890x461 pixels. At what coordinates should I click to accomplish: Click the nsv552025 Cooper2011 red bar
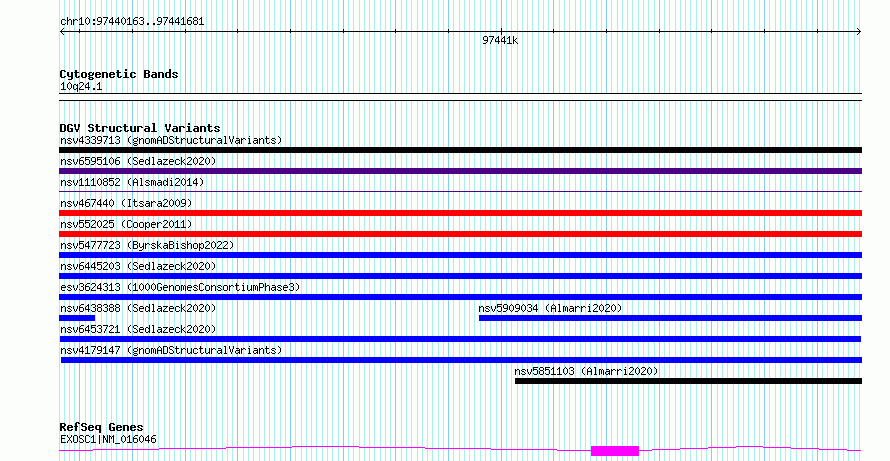pos(460,234)
